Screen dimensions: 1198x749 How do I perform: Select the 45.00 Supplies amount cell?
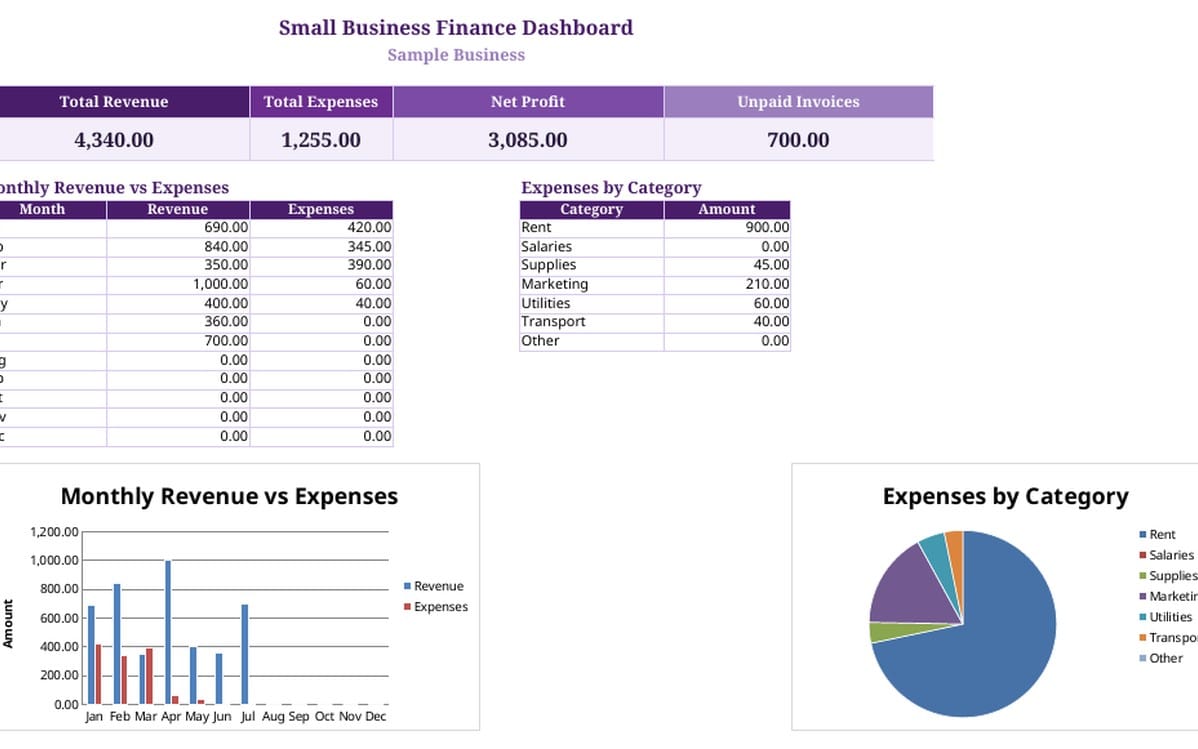tap(727, 265)
